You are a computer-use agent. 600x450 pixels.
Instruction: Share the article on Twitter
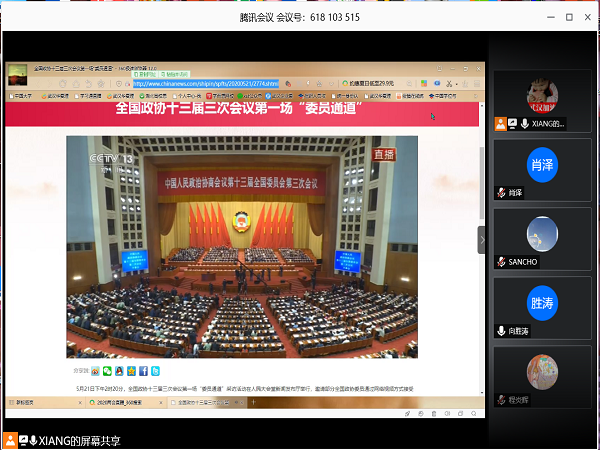(x=155, y=371)
